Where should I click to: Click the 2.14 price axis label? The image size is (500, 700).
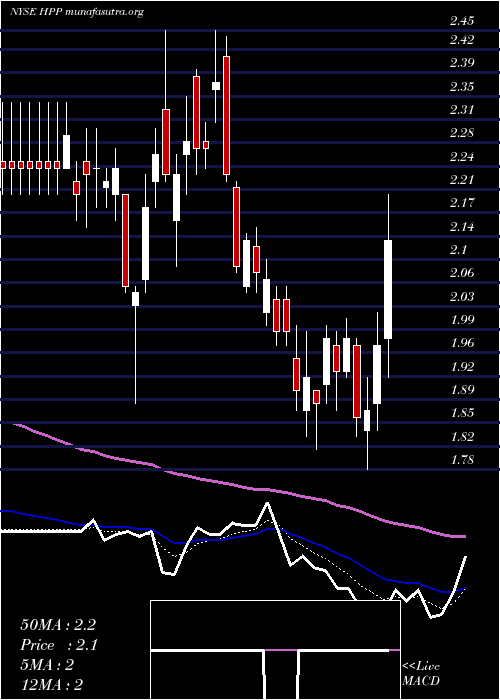tap(462, 227)
